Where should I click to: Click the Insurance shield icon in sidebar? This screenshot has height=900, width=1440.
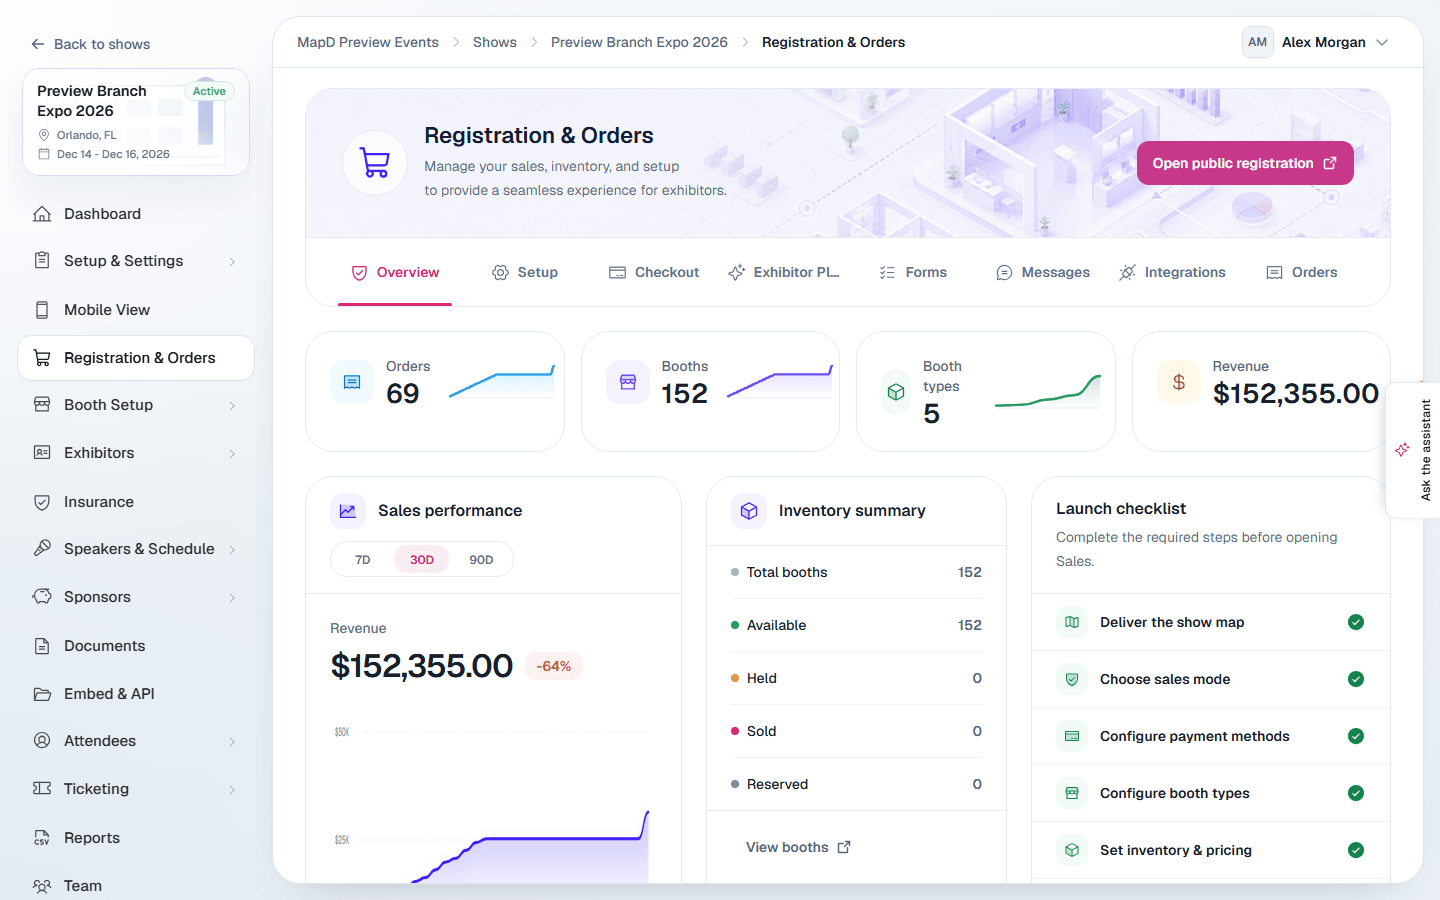coord(42,502)
